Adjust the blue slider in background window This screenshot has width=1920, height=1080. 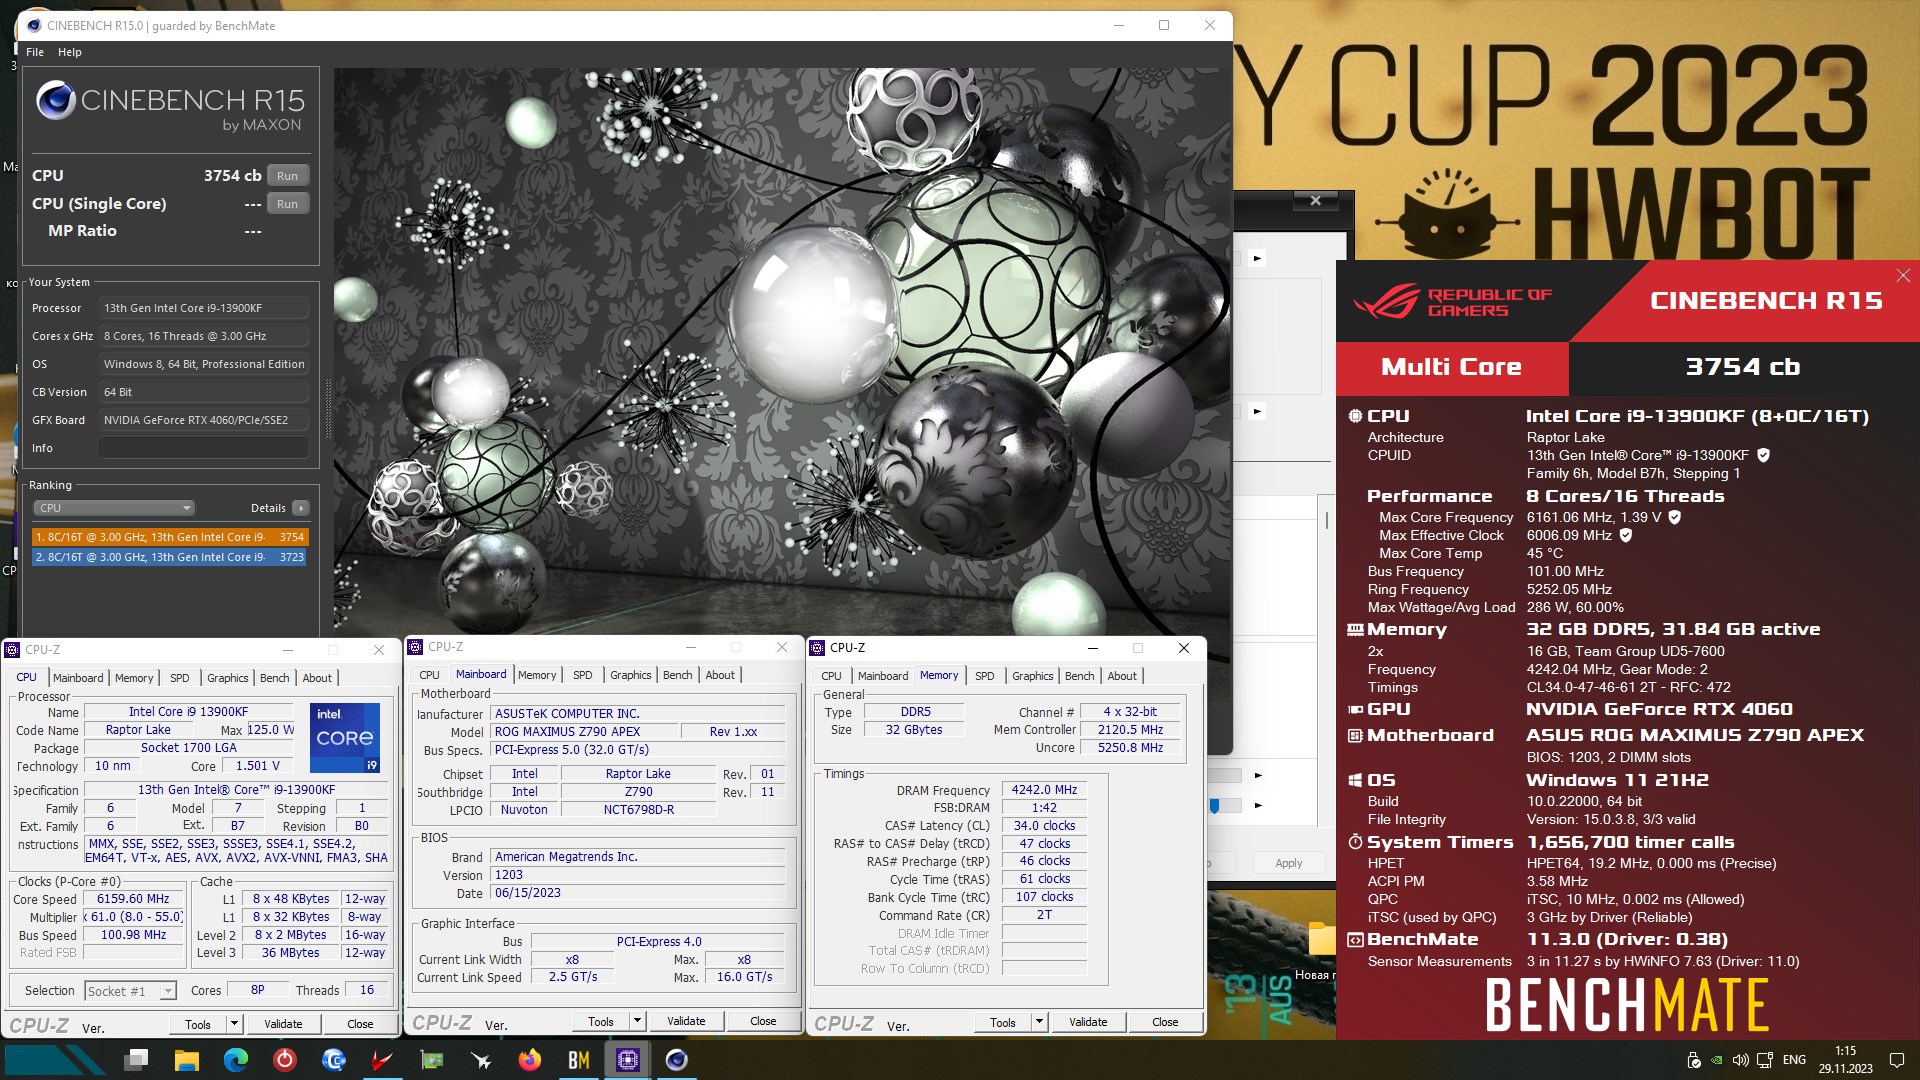pos(1214,805)
